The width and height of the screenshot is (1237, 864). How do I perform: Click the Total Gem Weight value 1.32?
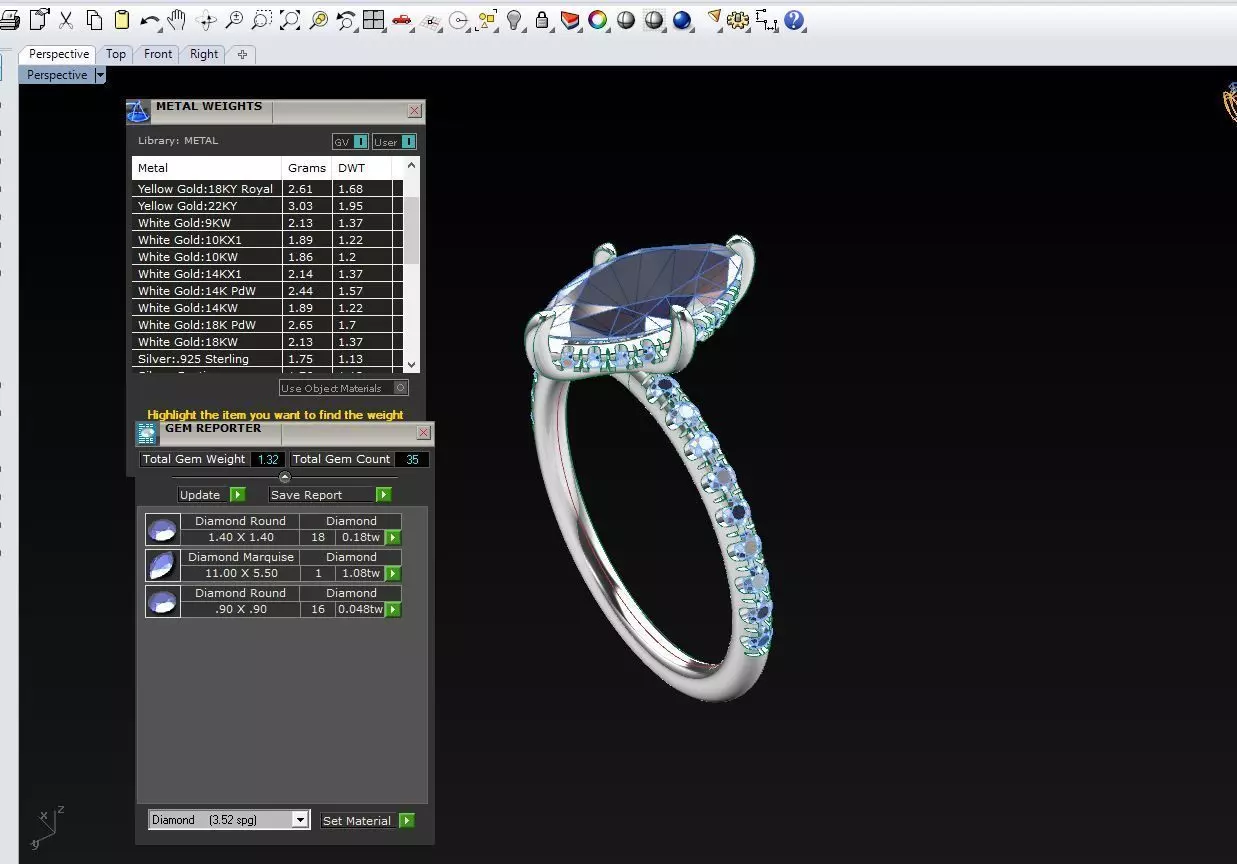268,459
